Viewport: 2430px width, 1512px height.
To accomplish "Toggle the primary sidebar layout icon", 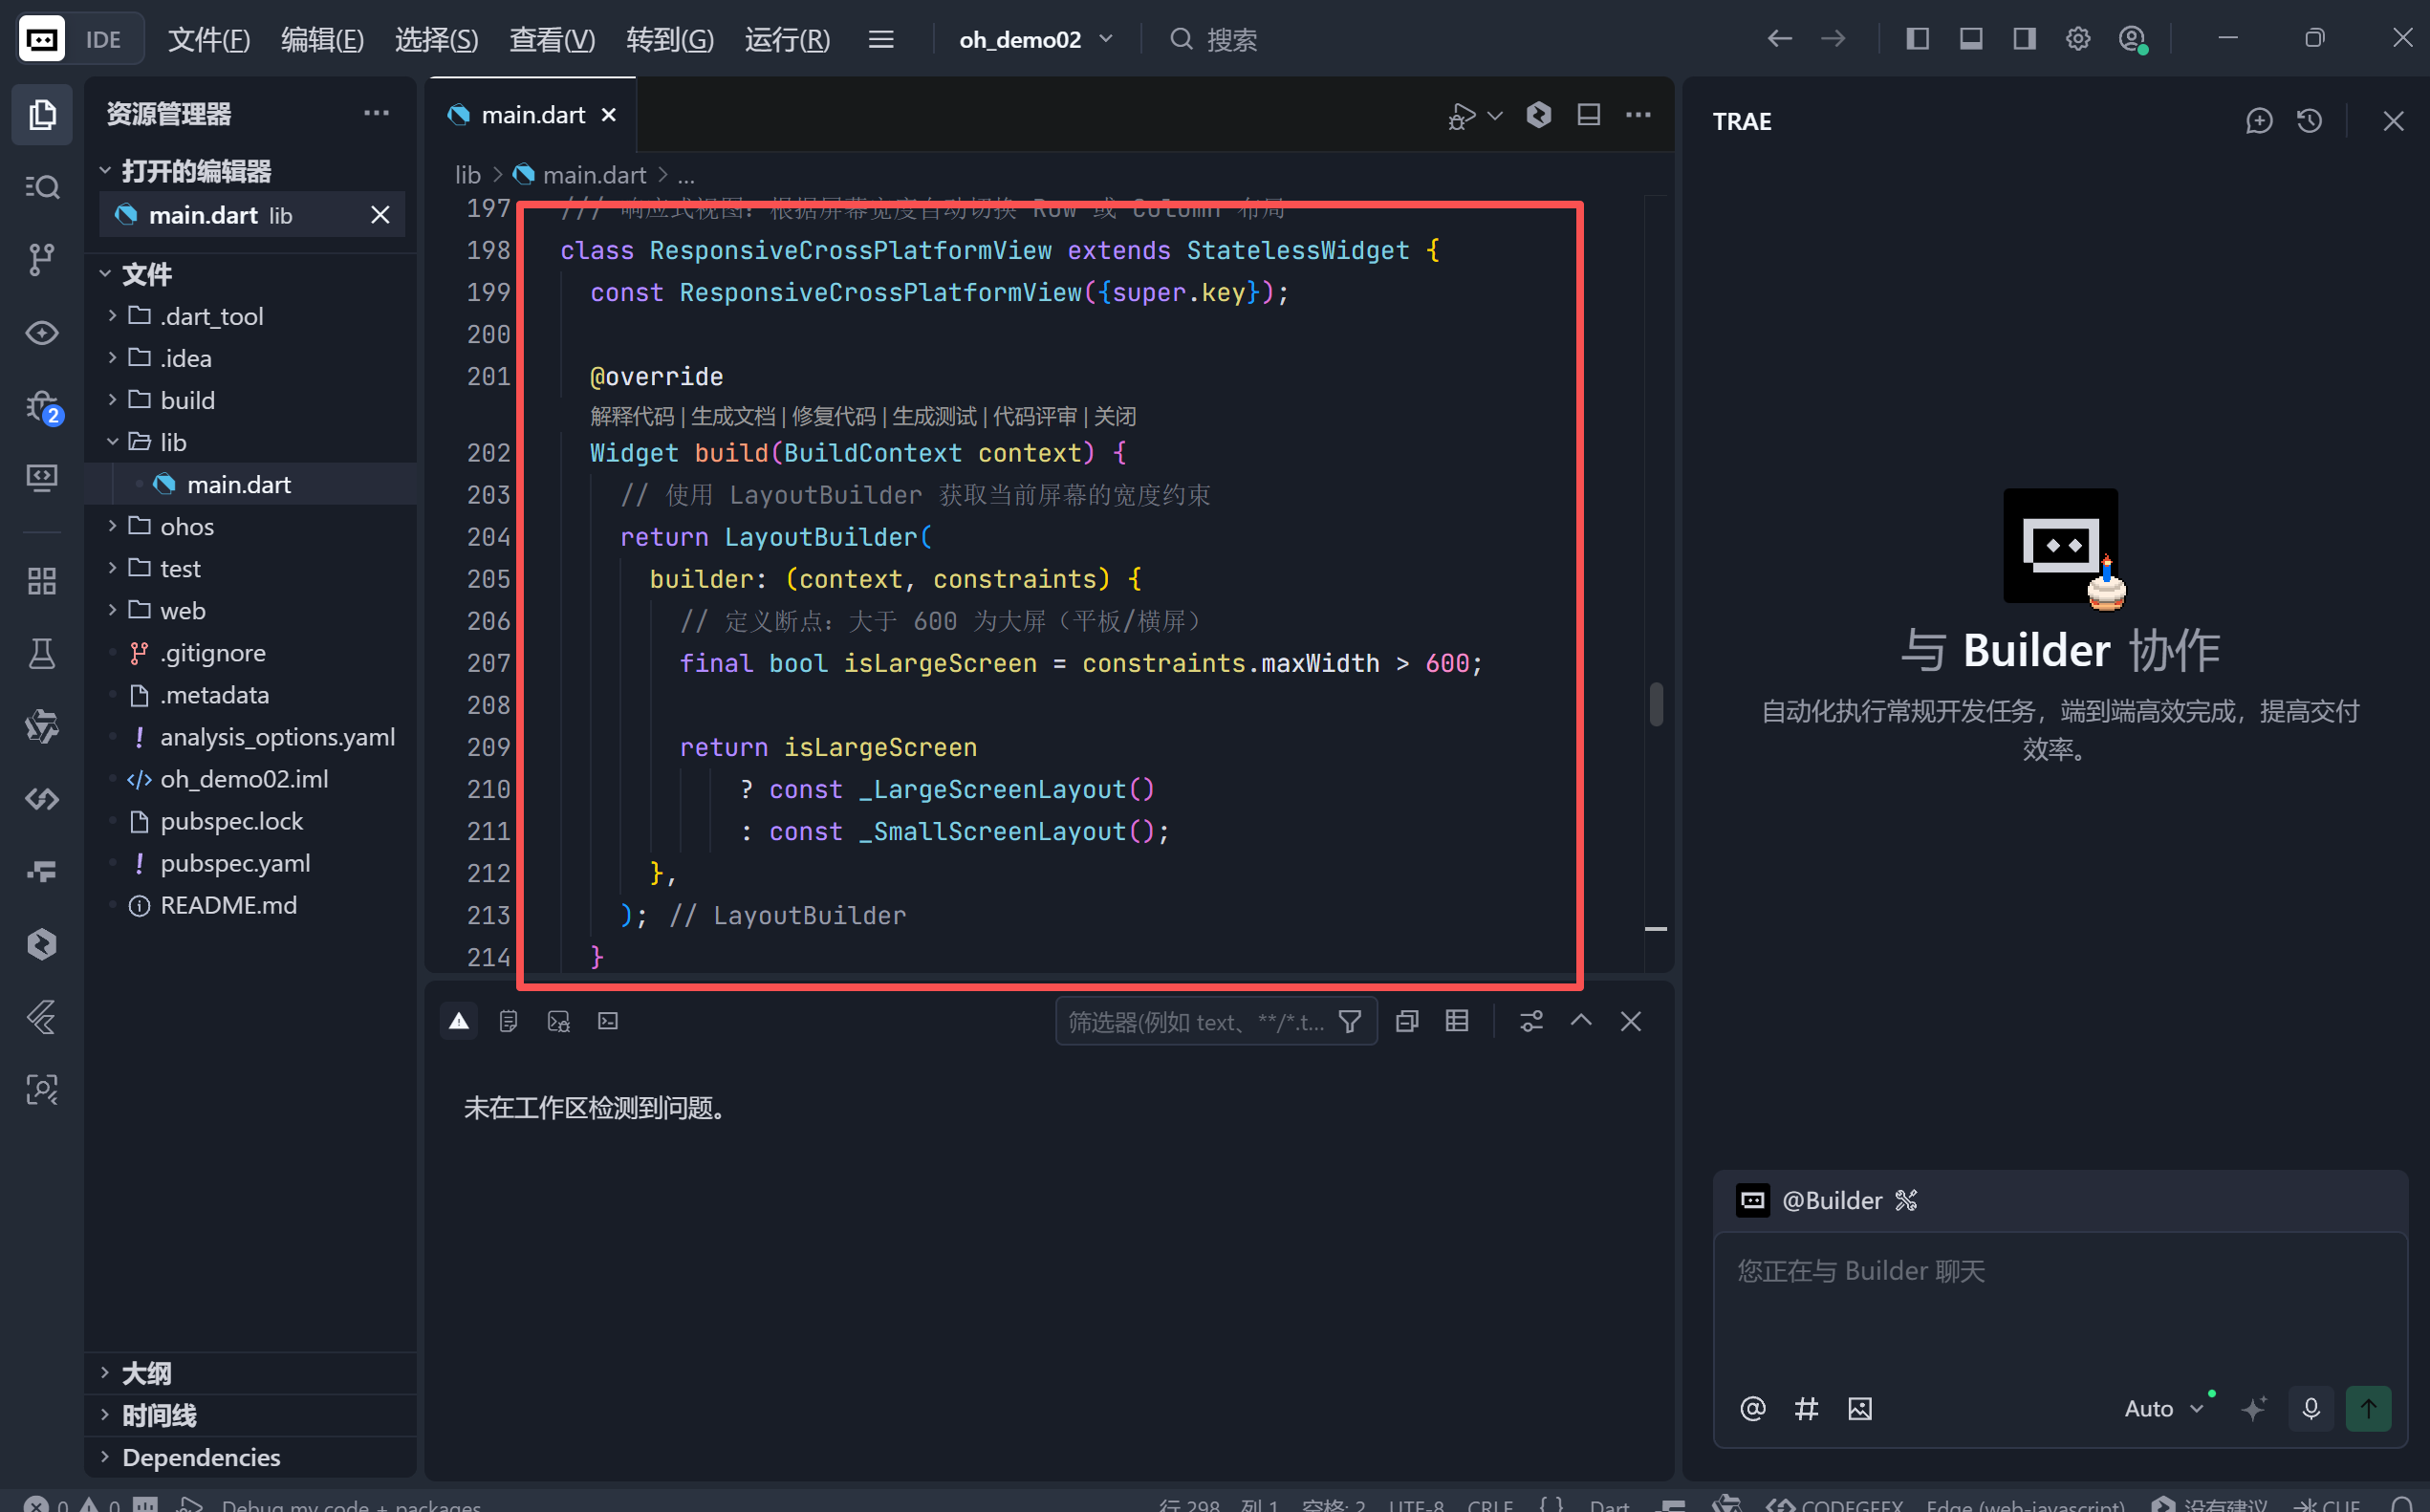I will (x=1917, y=39).
